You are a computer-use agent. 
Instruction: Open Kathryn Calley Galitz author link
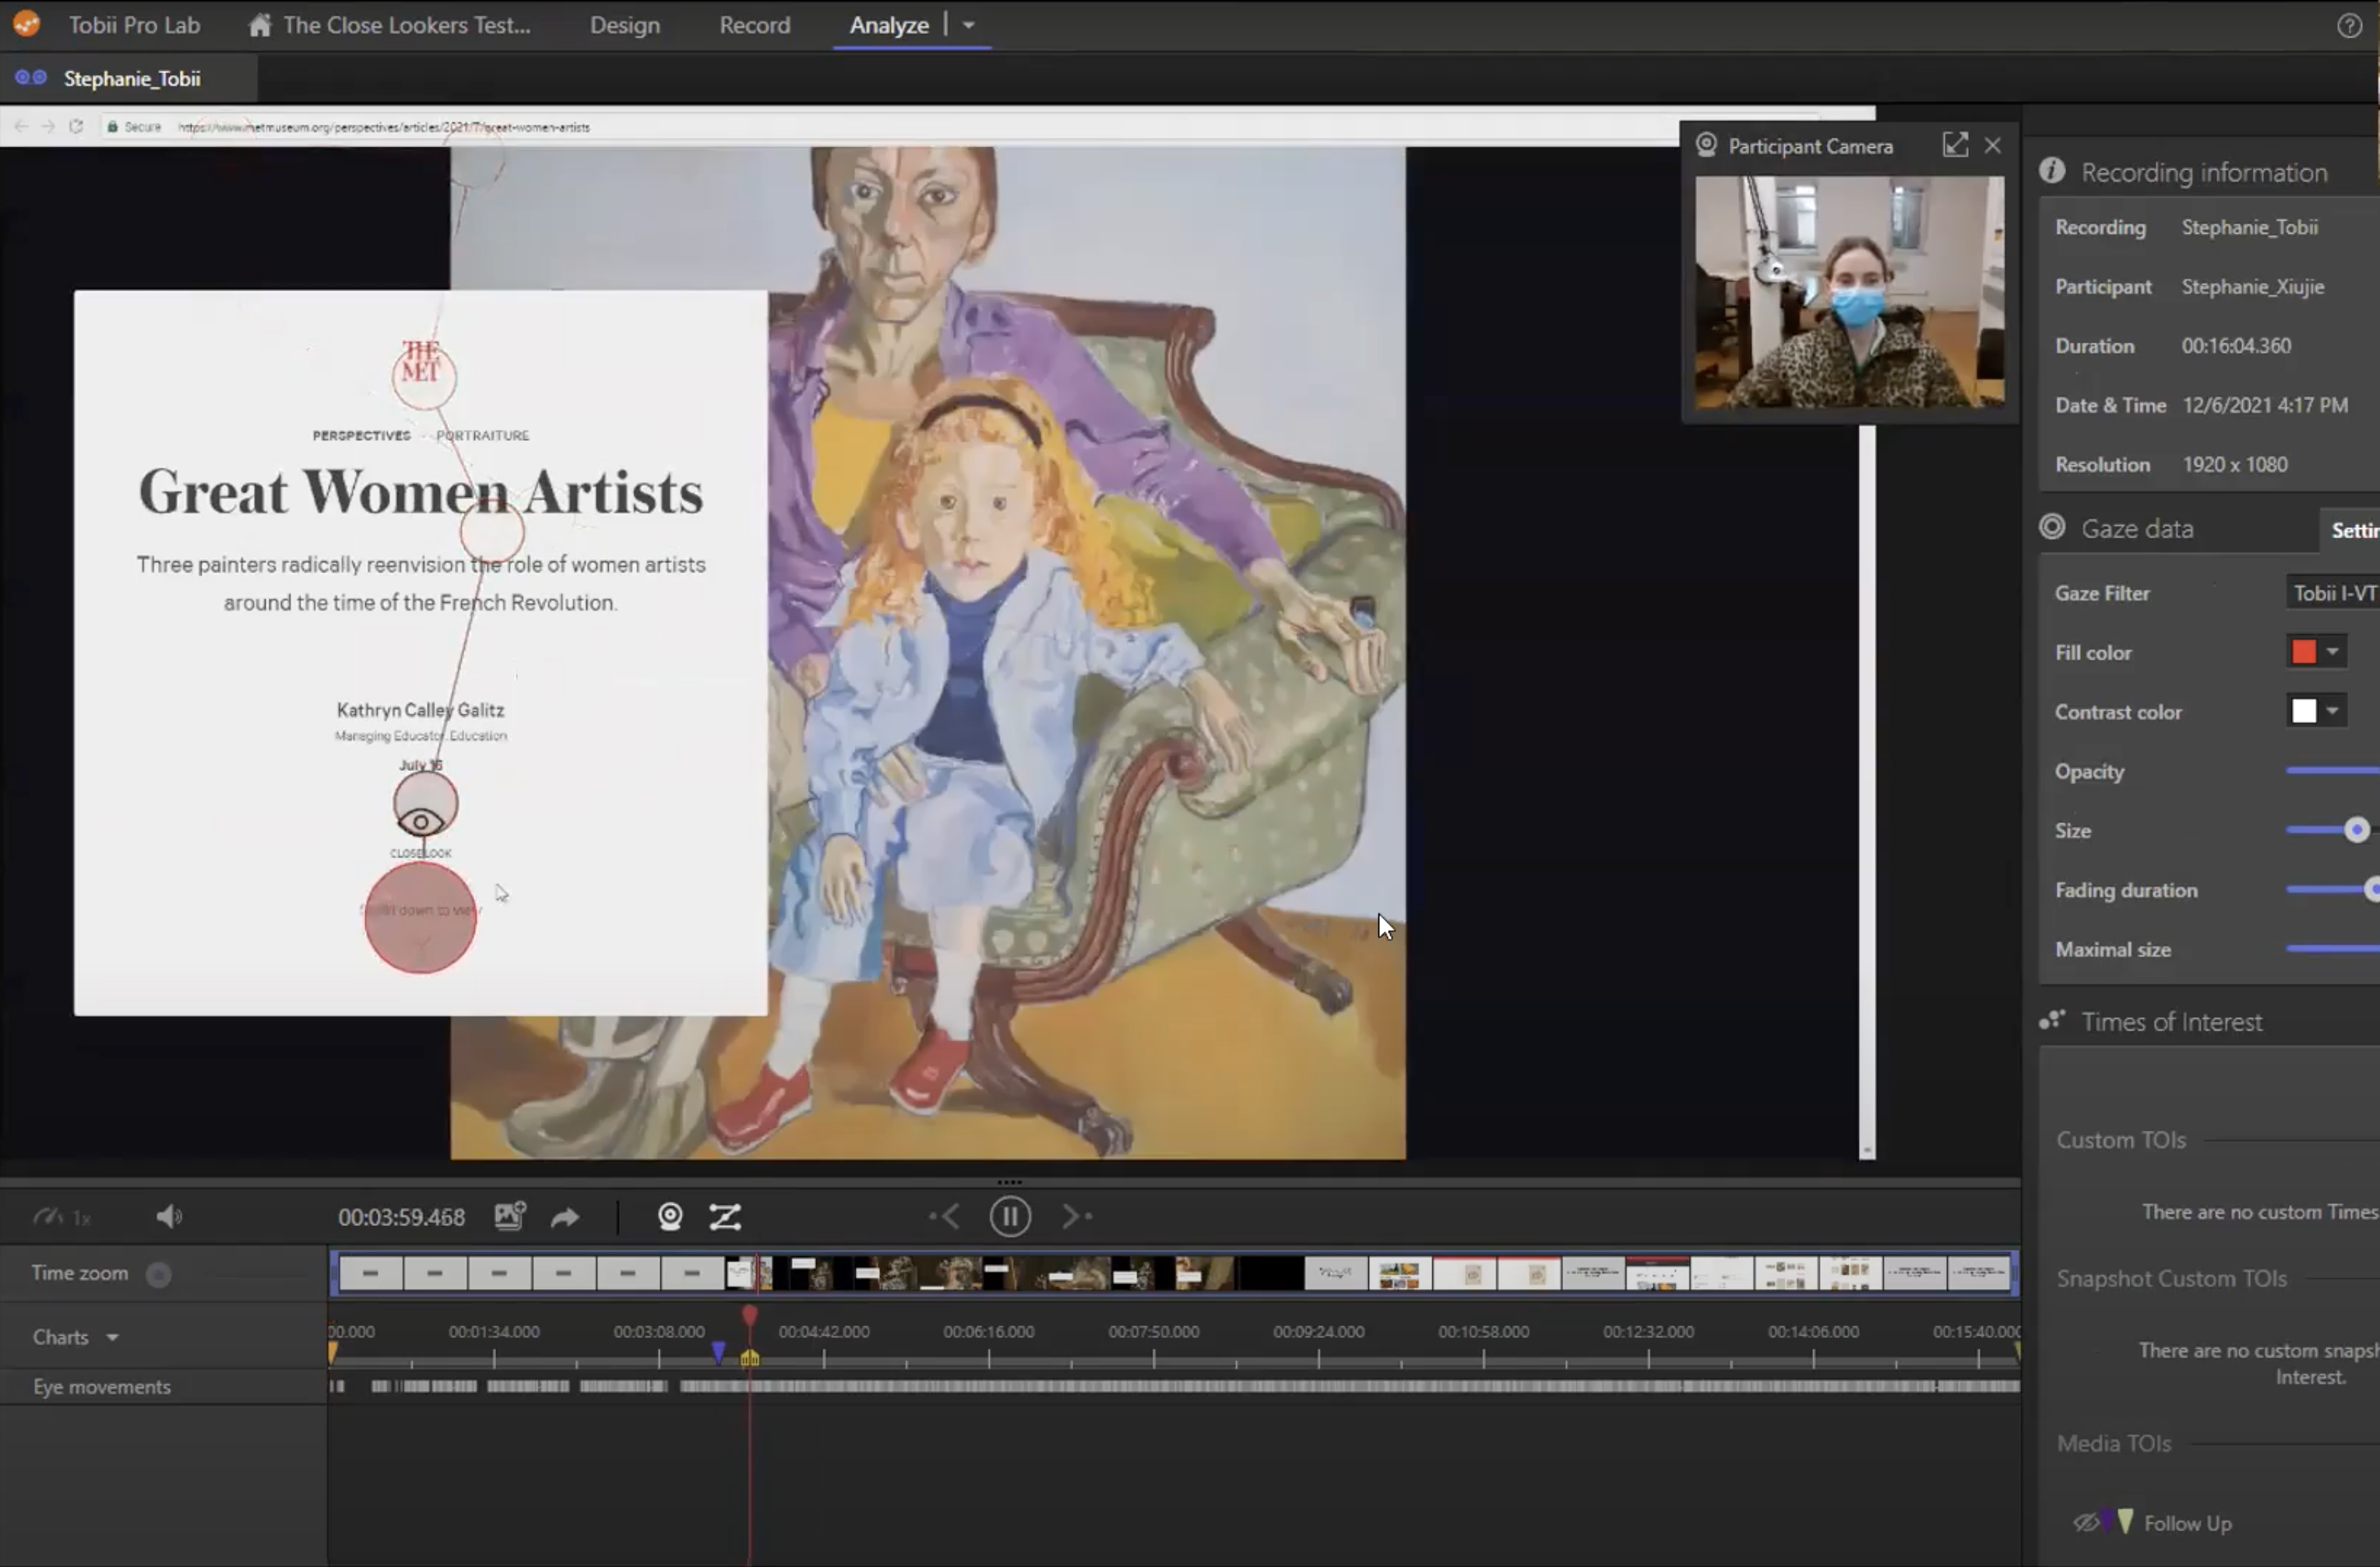tap(420, 709)
